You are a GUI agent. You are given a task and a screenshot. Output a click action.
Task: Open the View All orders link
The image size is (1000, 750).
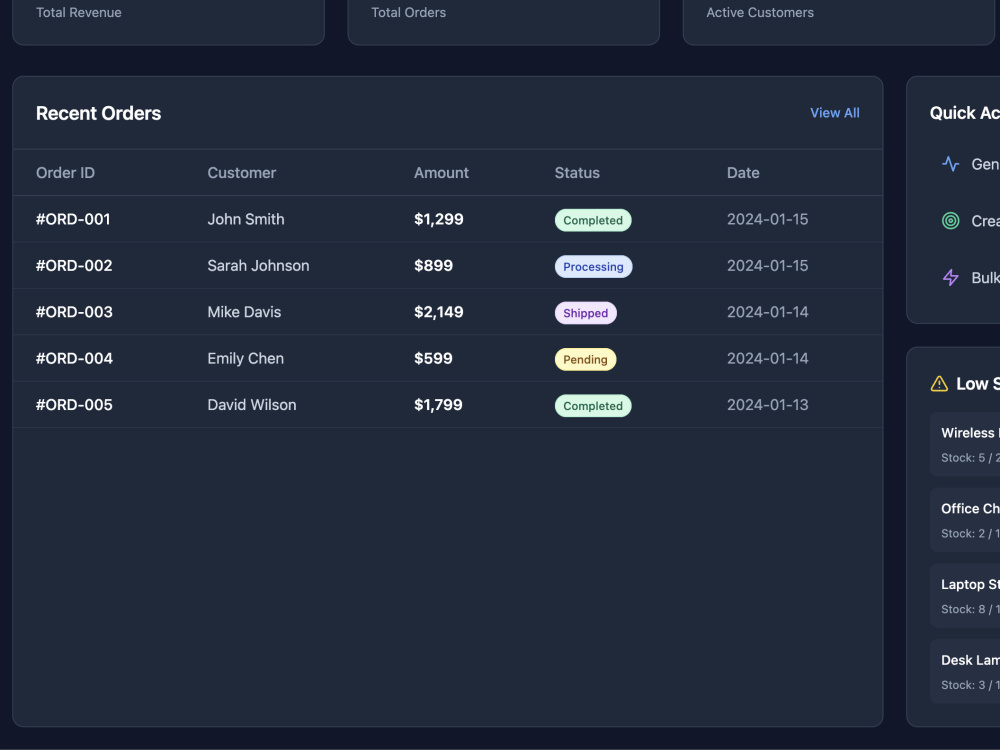point(834,113)
